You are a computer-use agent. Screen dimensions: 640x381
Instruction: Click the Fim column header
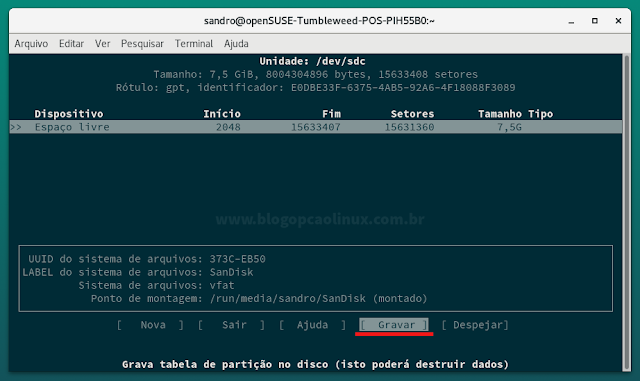click(x=331, y=114)
